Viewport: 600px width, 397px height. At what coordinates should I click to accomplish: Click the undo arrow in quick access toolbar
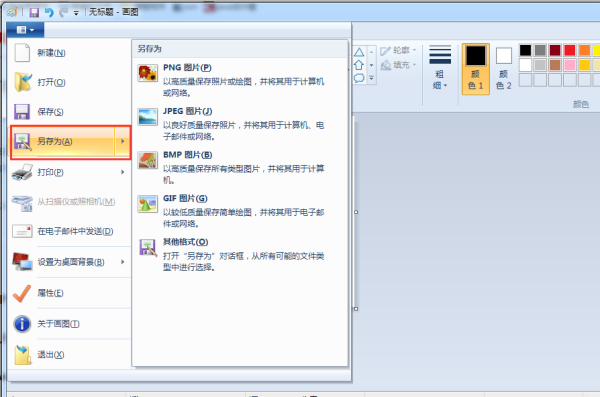tap(49, 13)
